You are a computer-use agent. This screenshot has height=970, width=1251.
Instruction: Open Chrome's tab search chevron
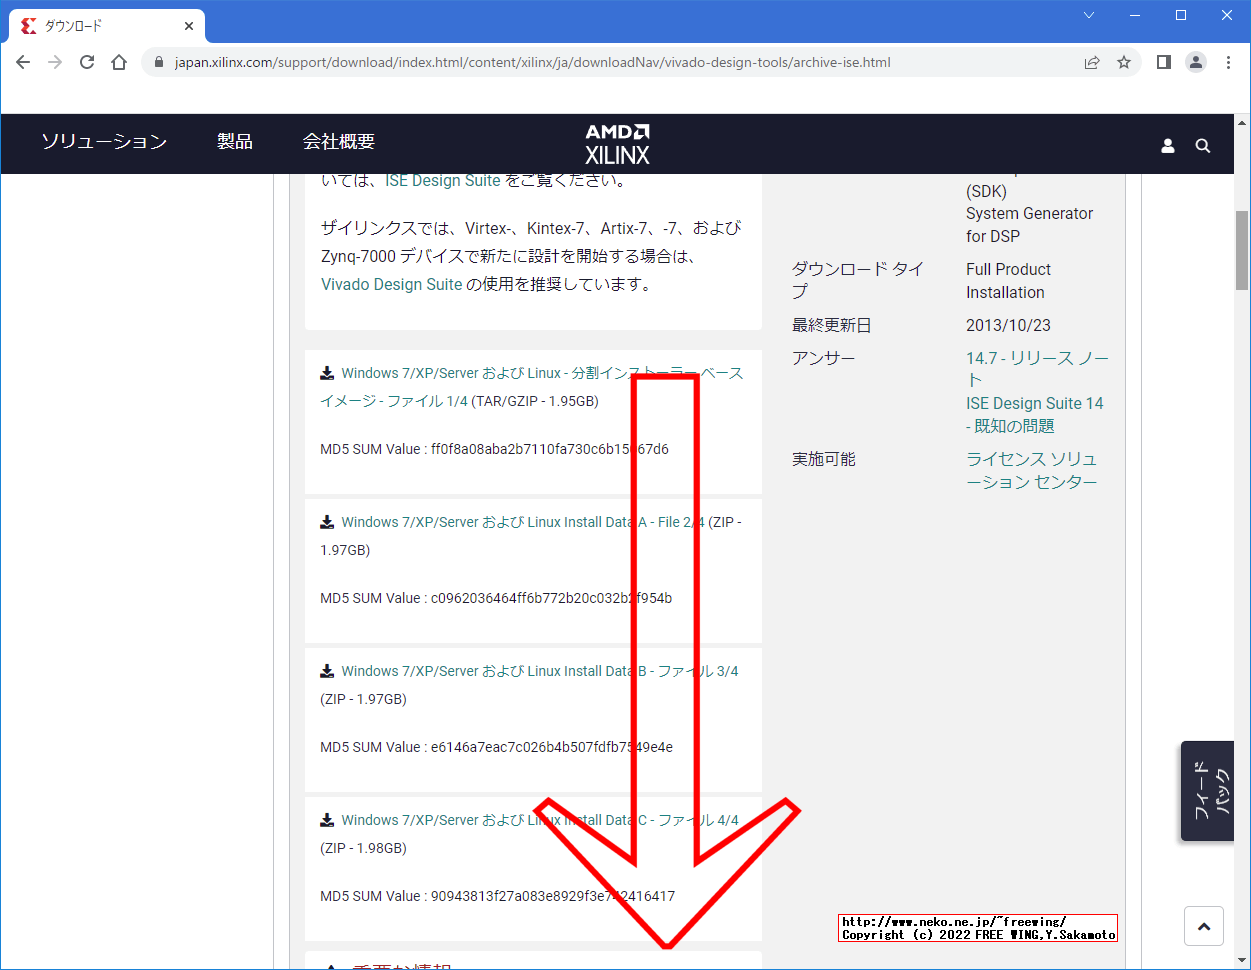pyautogui.click(x=1088, y=15)
